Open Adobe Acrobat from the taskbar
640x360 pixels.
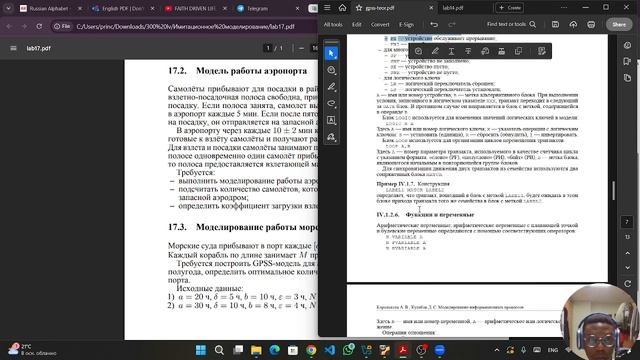(x=403, y=350)
